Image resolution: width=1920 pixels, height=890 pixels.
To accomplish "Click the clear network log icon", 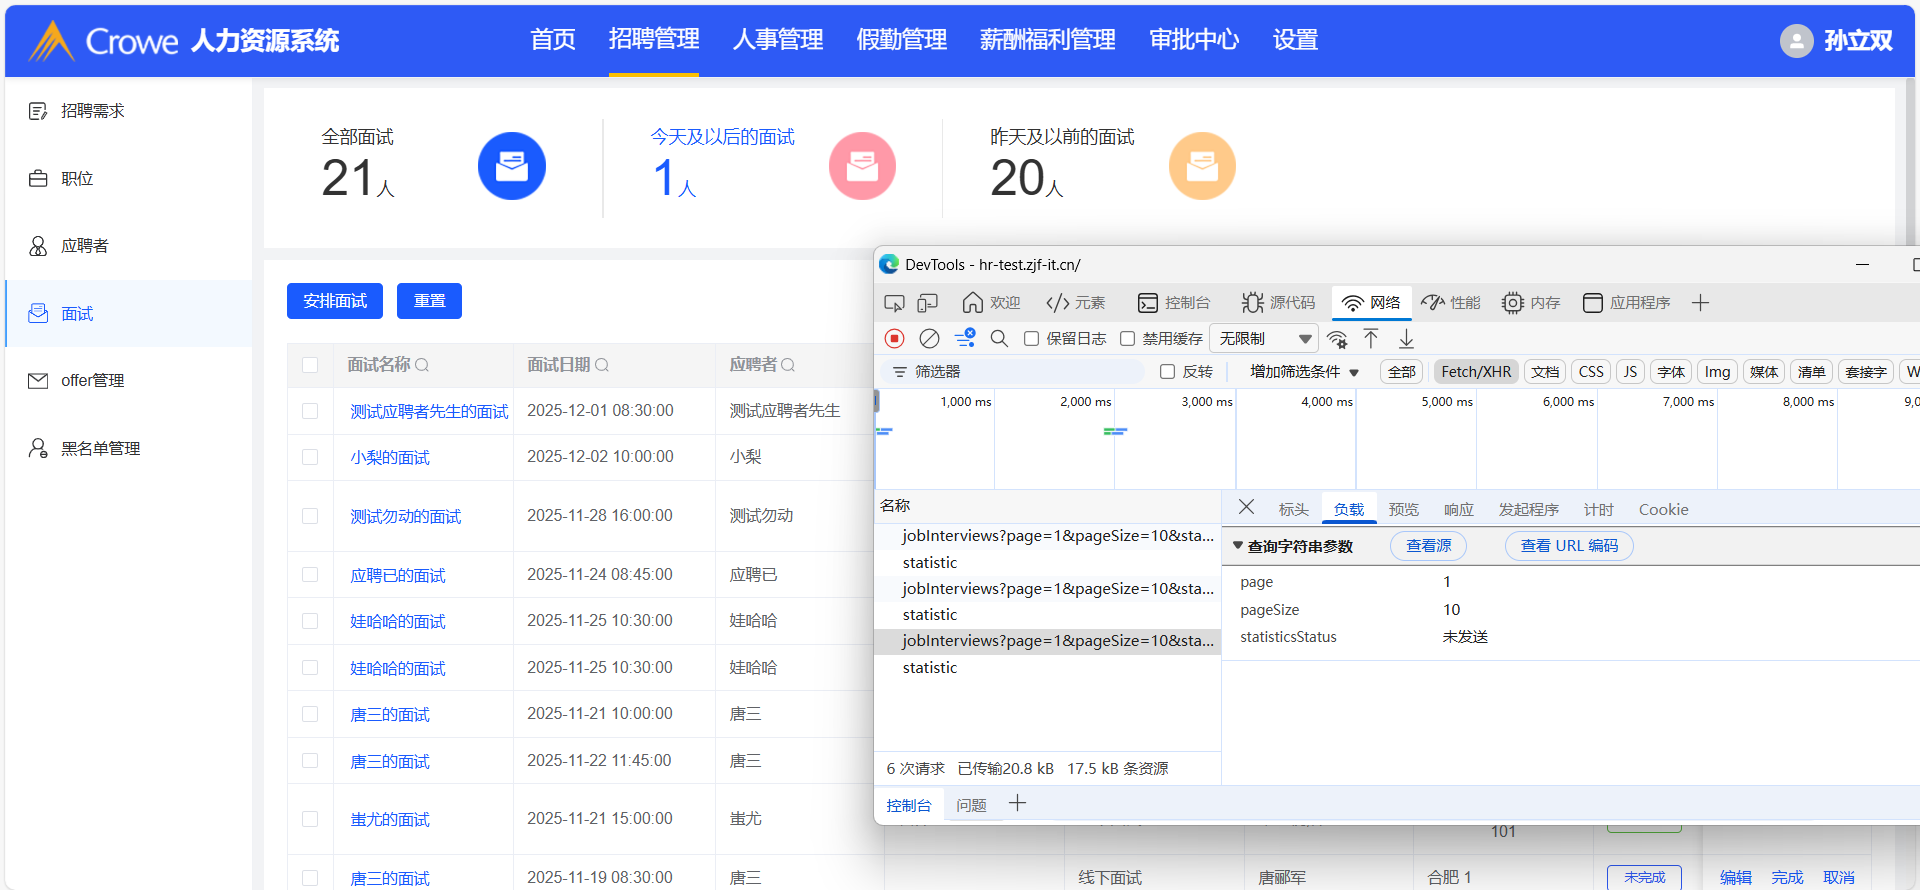I will pyautogui.click(x=929, y=339).
